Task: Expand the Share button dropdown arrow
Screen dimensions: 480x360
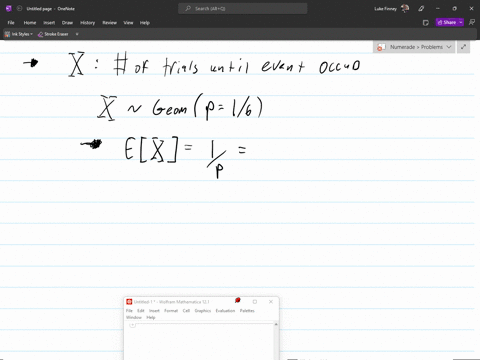Action: pos(461,22)
